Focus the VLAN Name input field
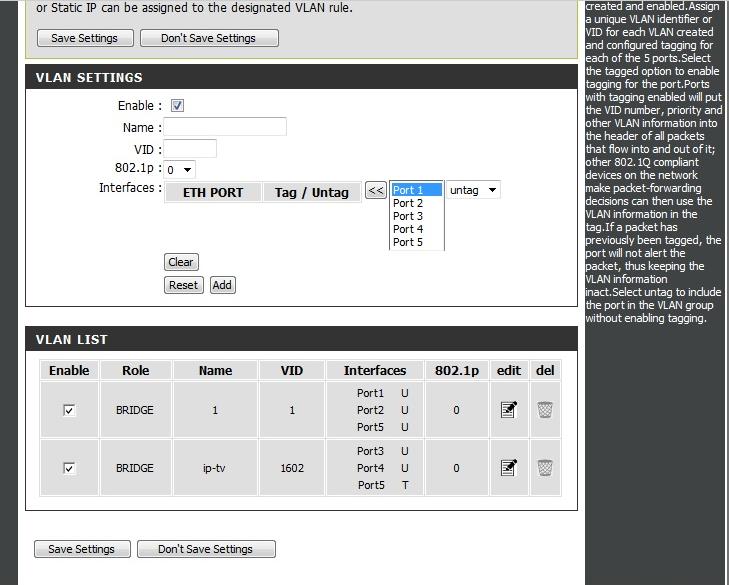This screenshot has width=729, height=585. 225,127
